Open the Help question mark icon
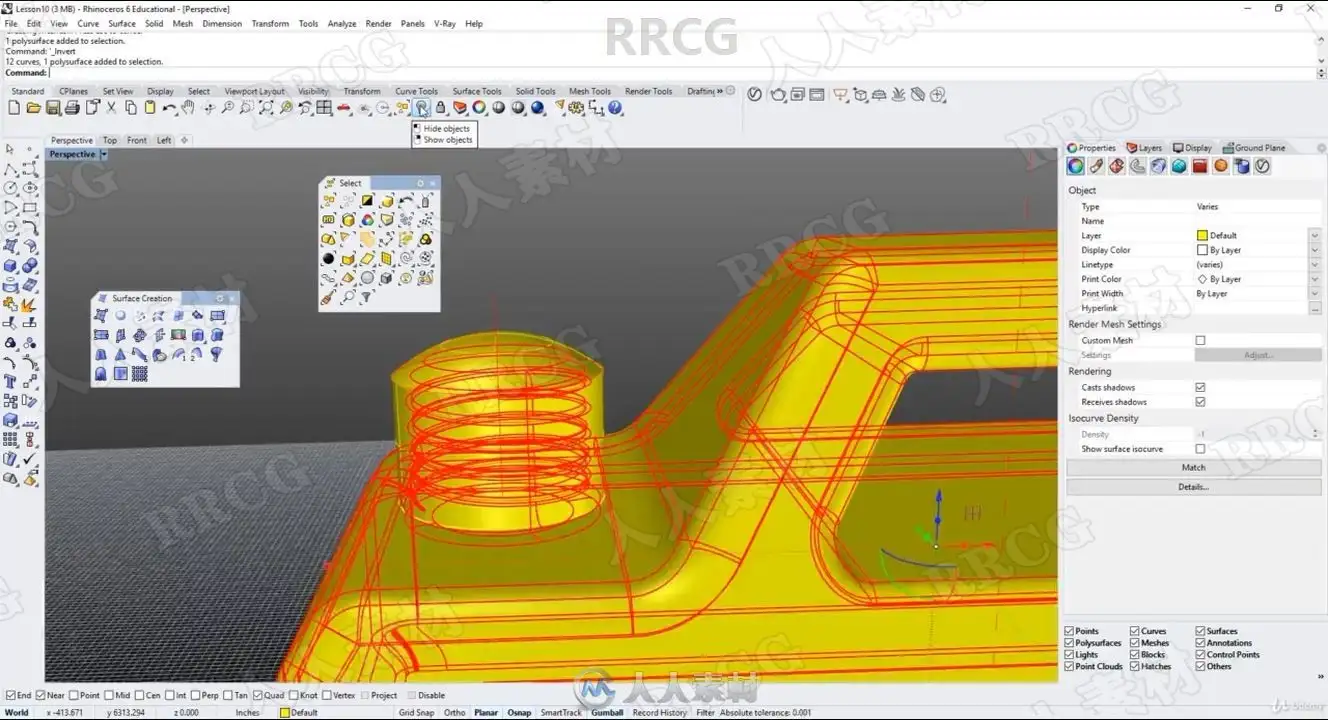Screen dimensions: 1328x720 tap(615, 108)
